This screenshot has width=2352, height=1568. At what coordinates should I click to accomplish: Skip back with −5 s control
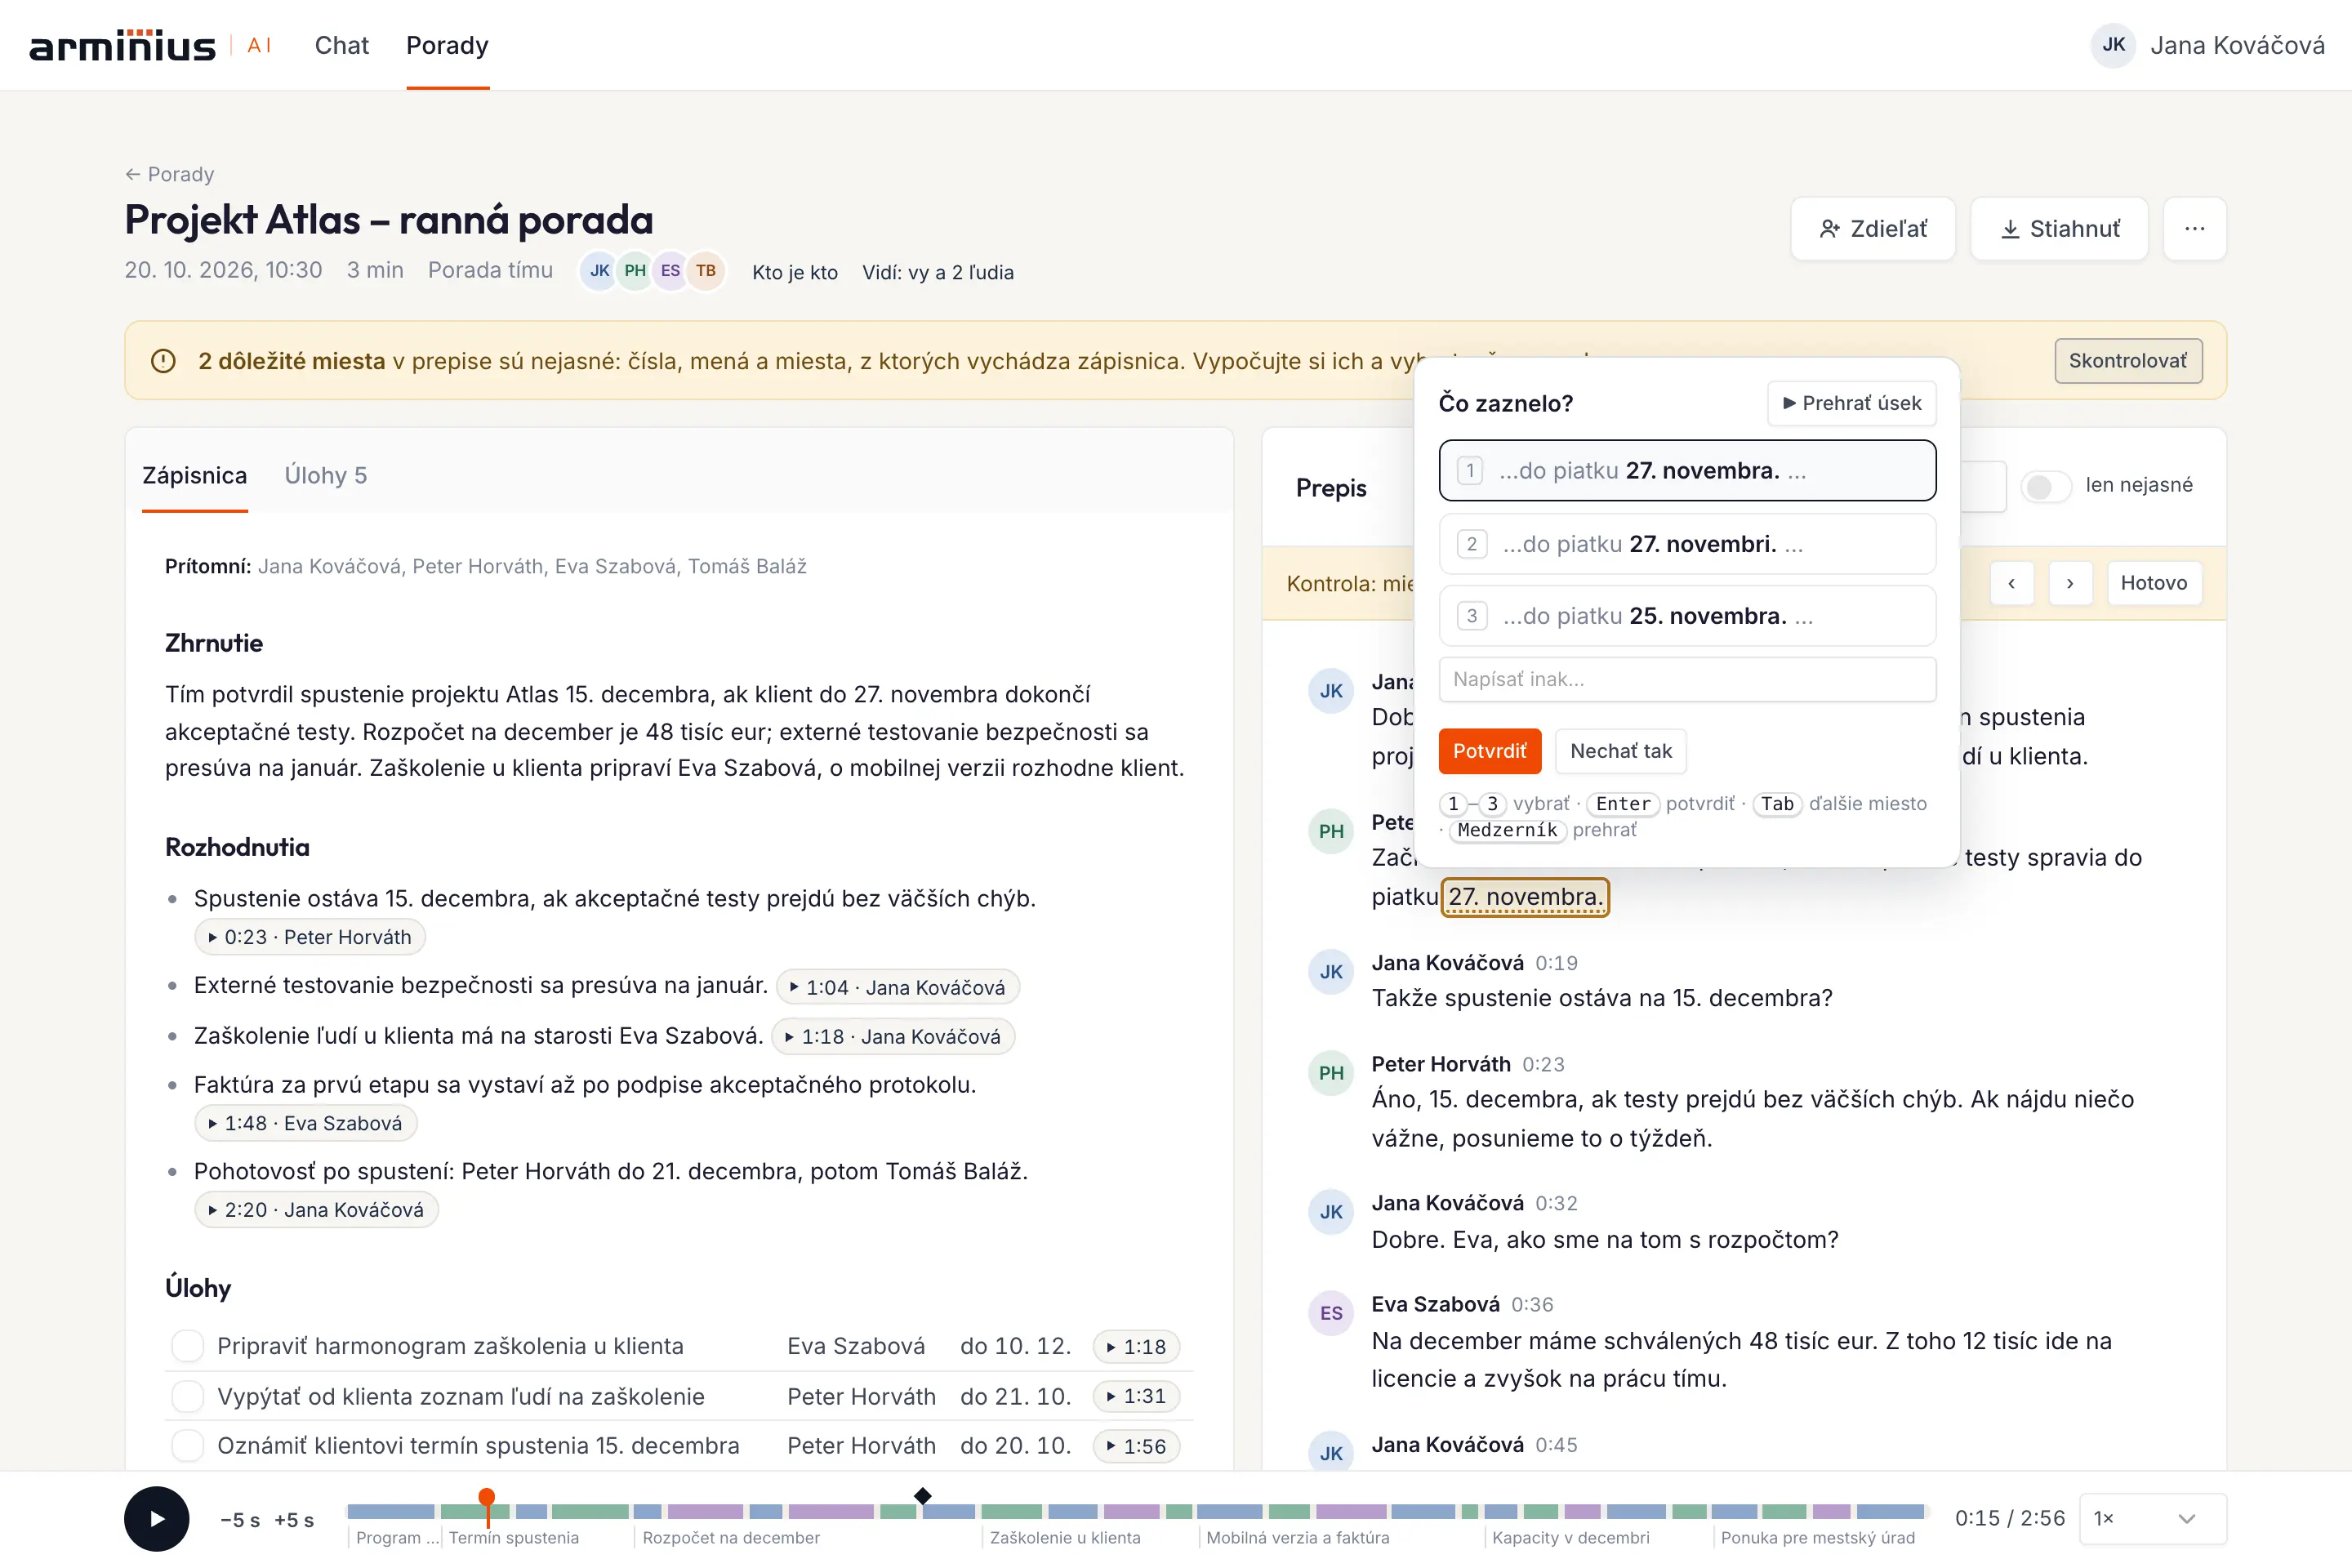(240, 1520)
